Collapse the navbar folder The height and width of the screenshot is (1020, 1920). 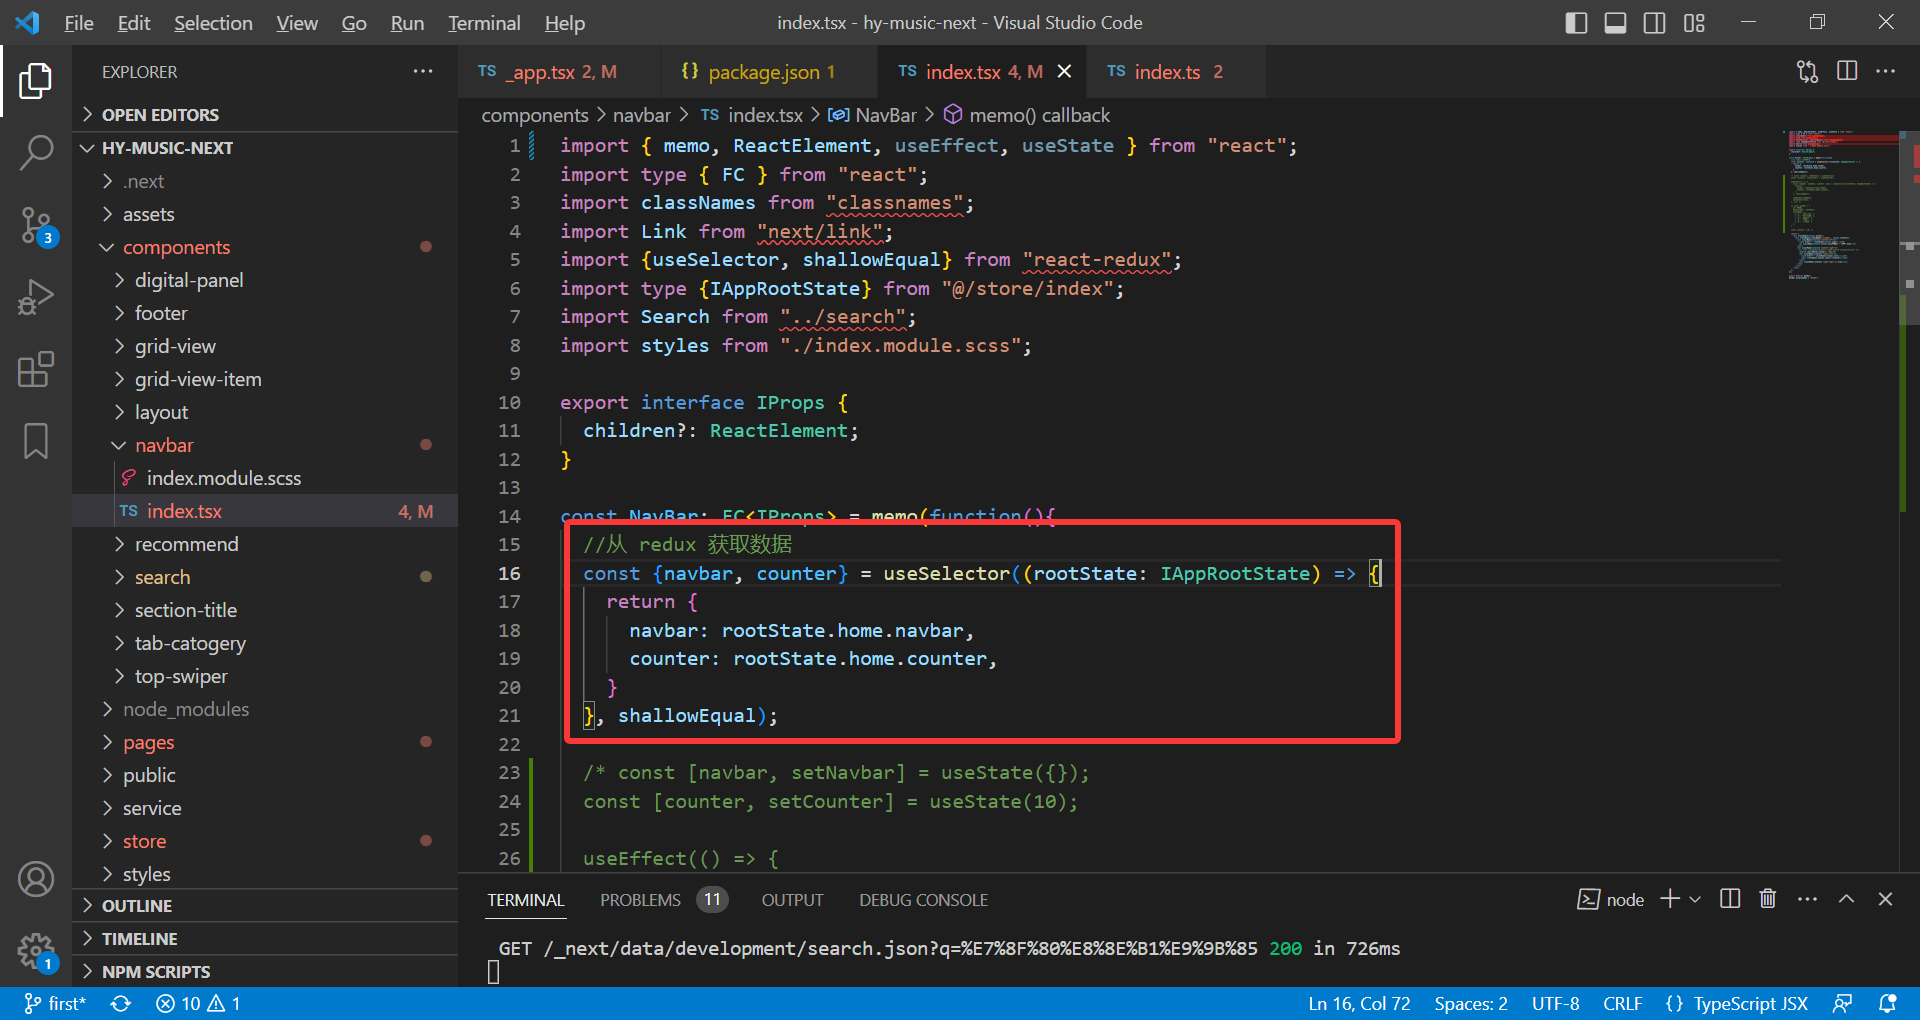[265, 445]
